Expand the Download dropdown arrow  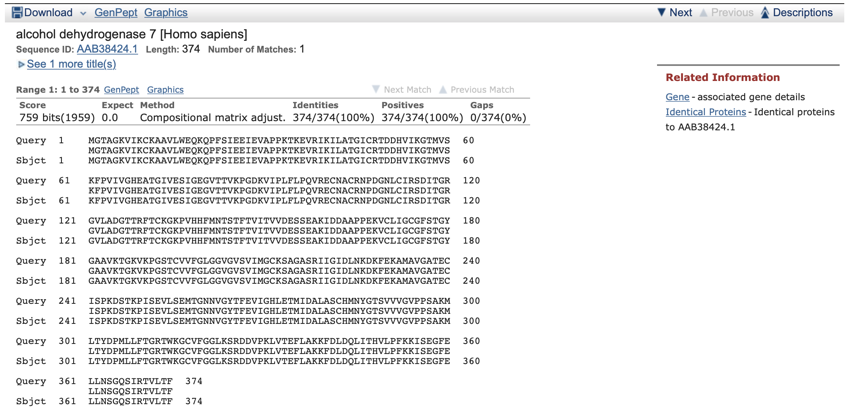click(x=83, y=14)
